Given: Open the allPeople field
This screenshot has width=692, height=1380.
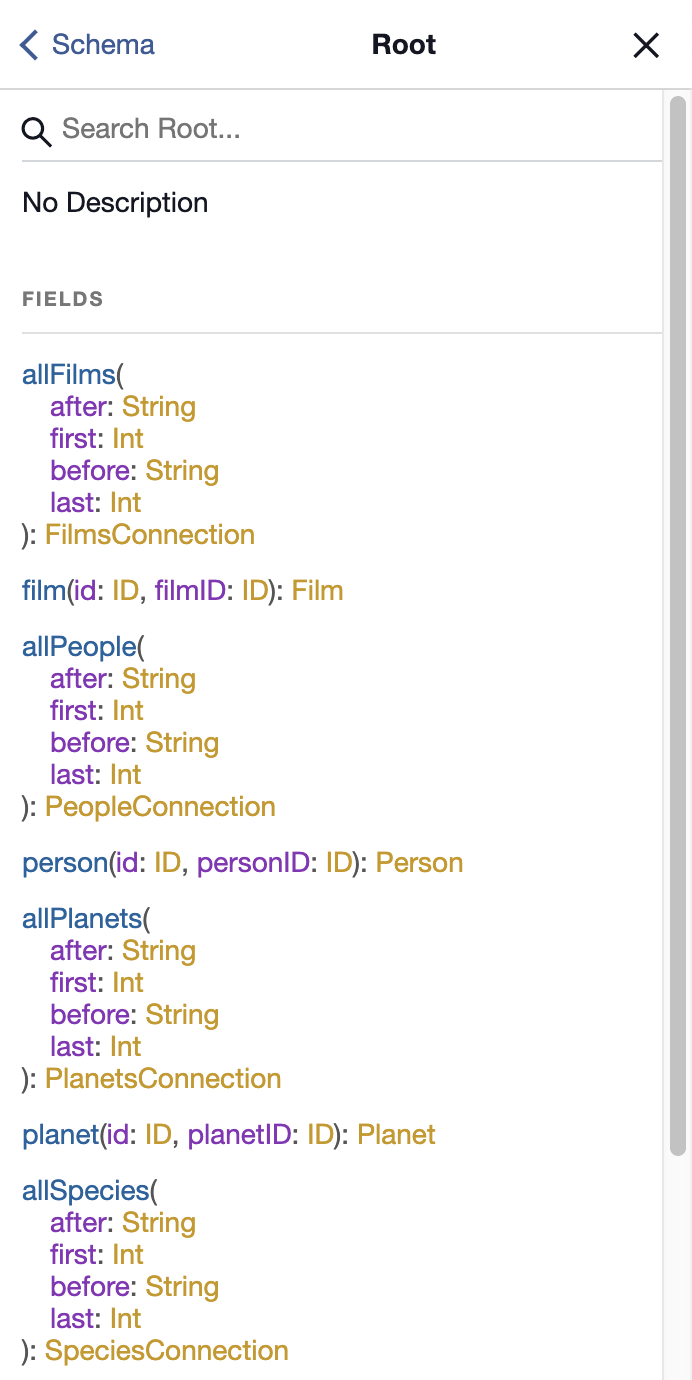Looking at the screenshot, I should pos(79,647).
